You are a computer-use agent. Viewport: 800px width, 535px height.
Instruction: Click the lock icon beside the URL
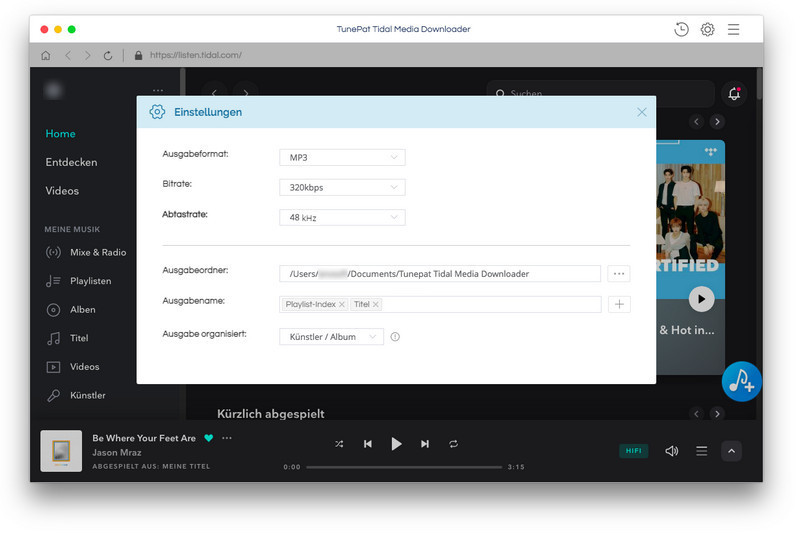(x=138, y=55)
